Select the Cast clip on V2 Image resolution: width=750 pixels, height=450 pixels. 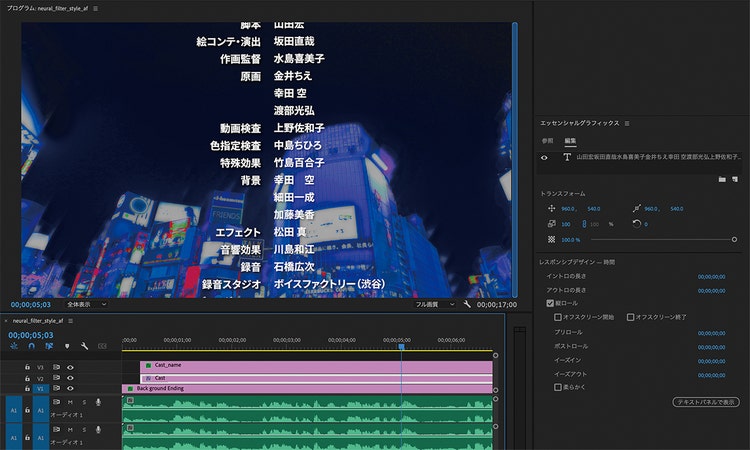[316, 378]
